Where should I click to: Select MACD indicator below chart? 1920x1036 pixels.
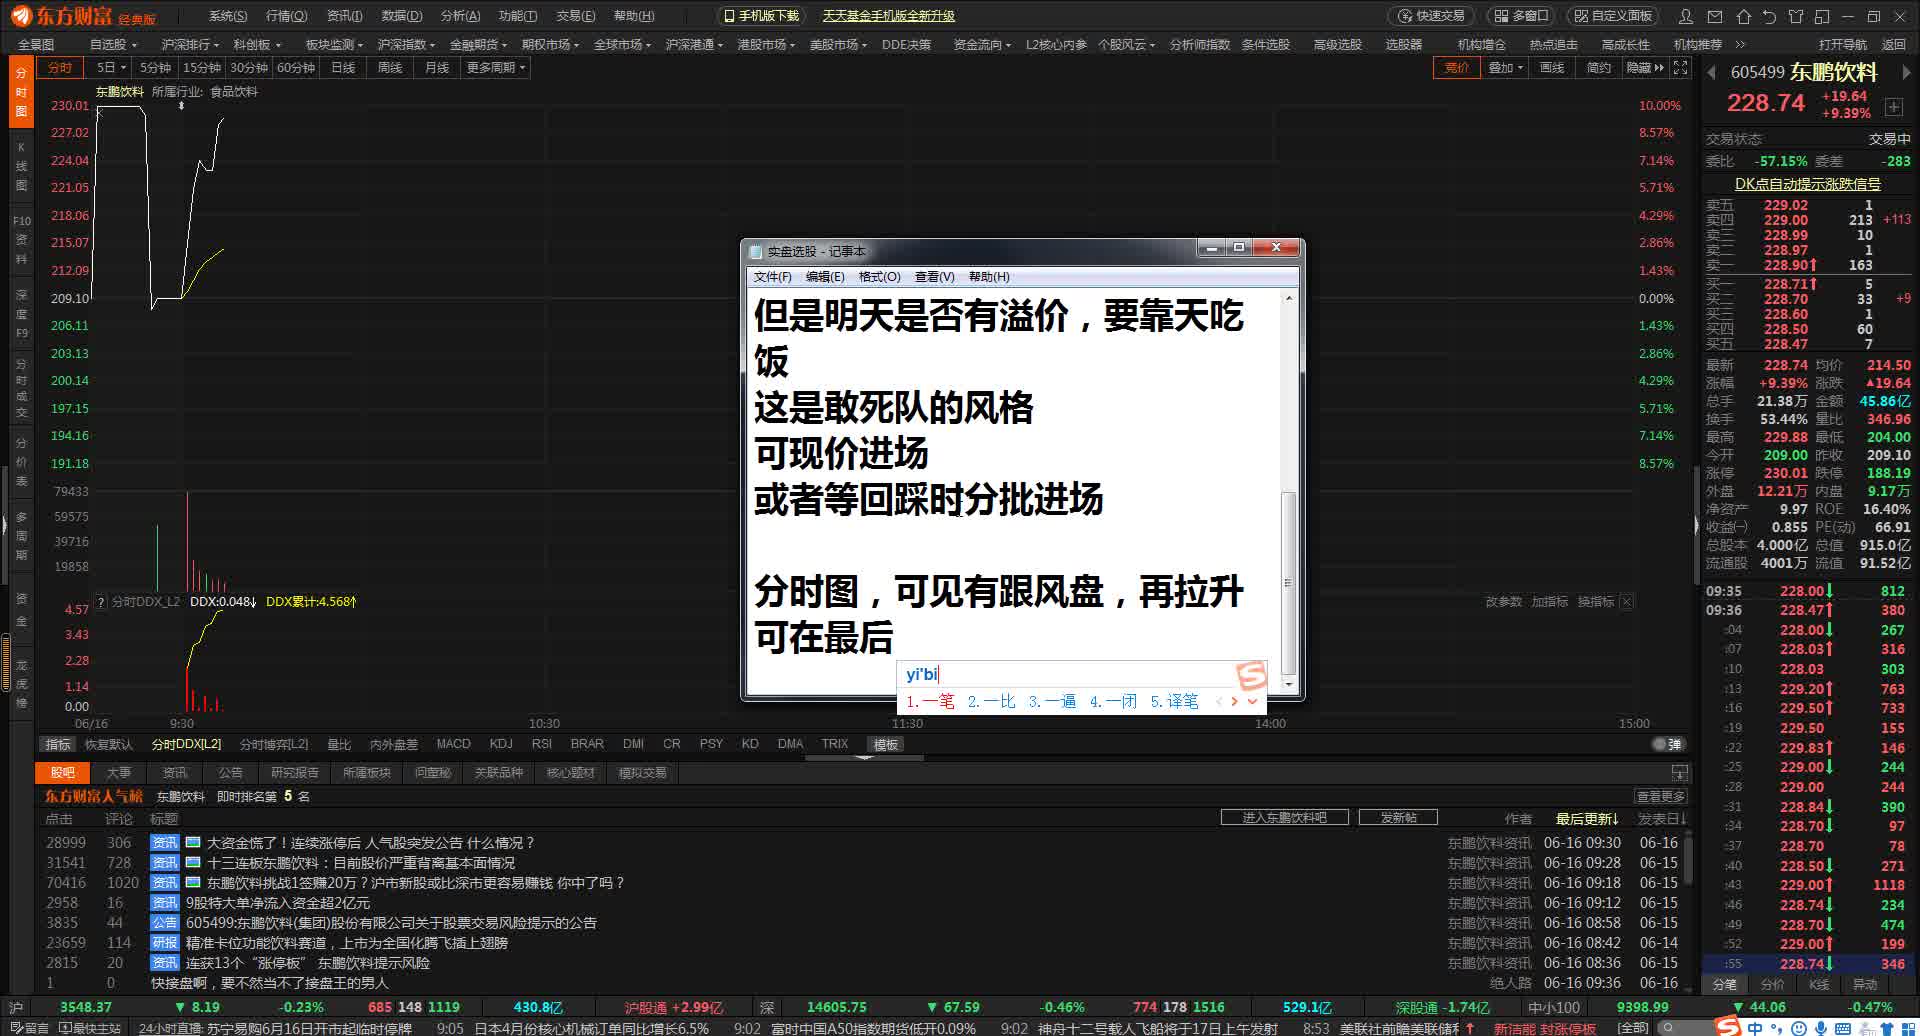tap(453, 744)
